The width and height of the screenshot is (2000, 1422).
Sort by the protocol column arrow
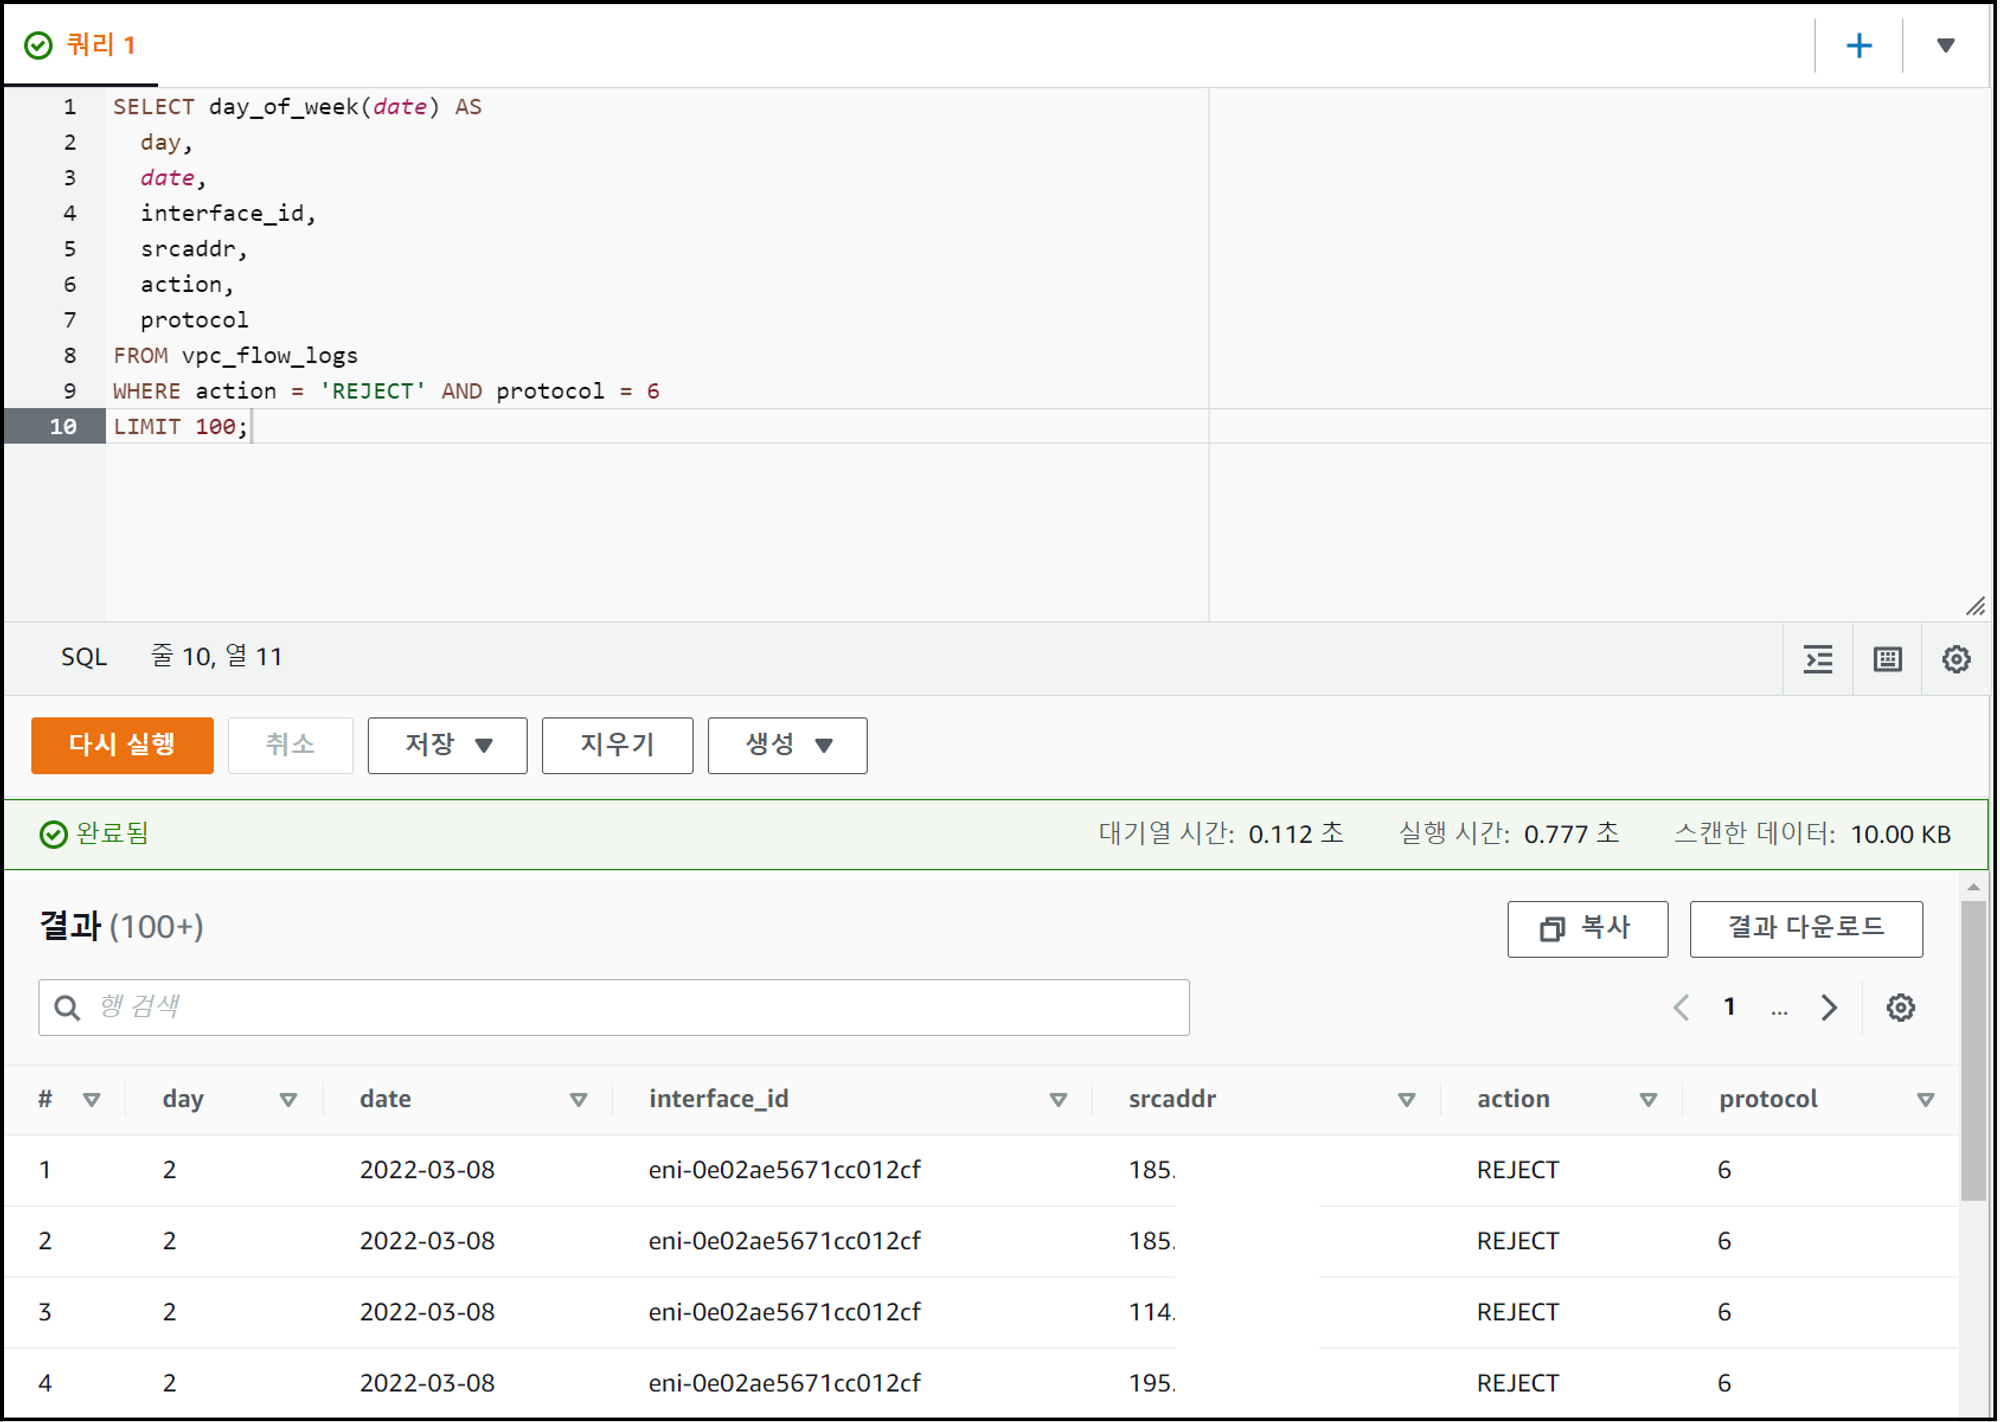[x=1925, y=1100]
